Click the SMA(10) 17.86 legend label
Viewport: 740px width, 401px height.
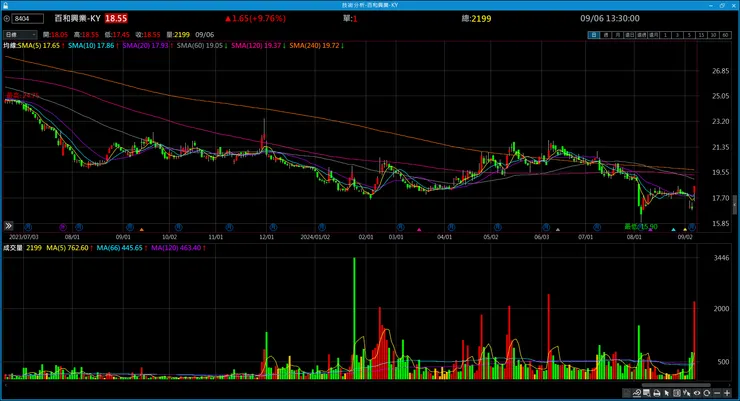91,45
